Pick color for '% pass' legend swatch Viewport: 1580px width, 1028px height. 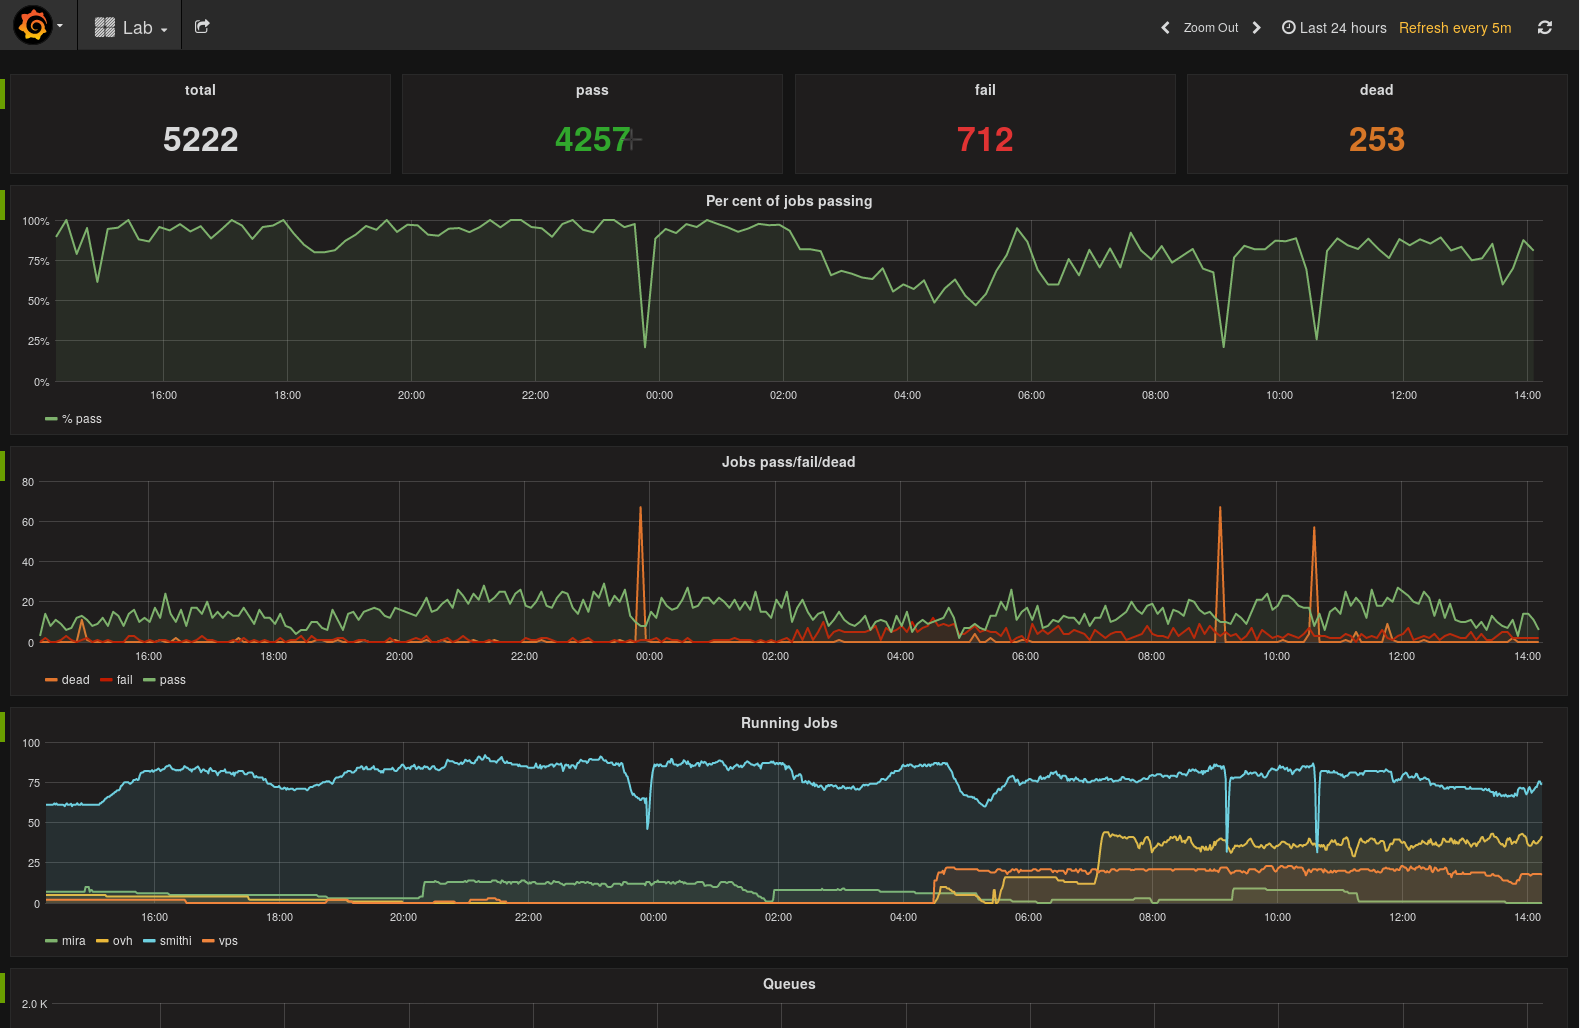(x=51, y=419)
